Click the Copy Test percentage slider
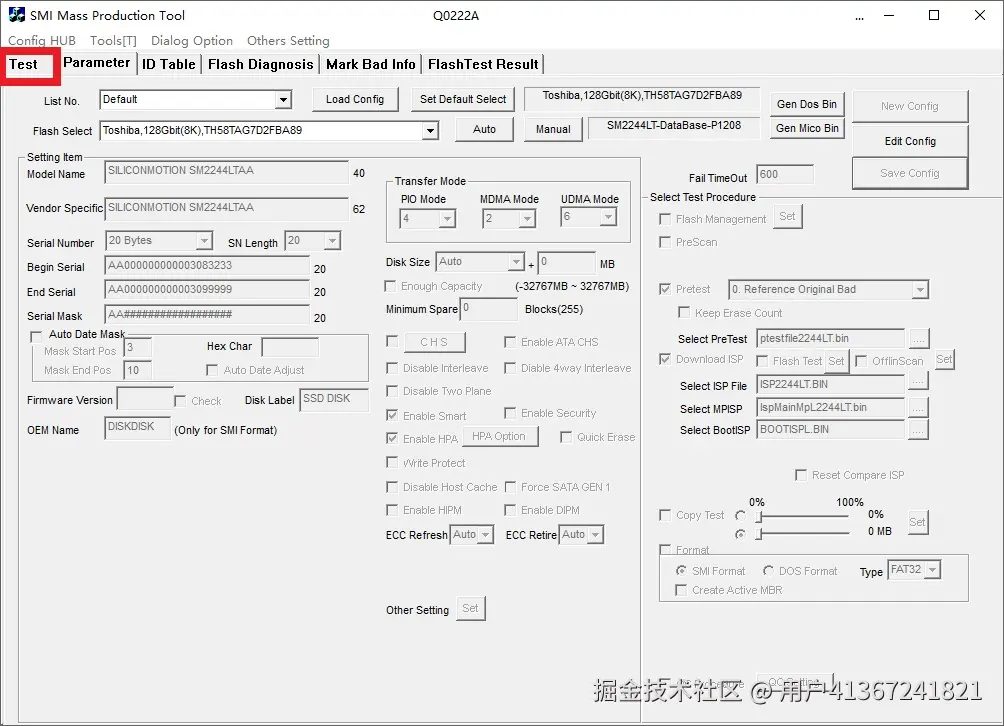 pos(804,516)
